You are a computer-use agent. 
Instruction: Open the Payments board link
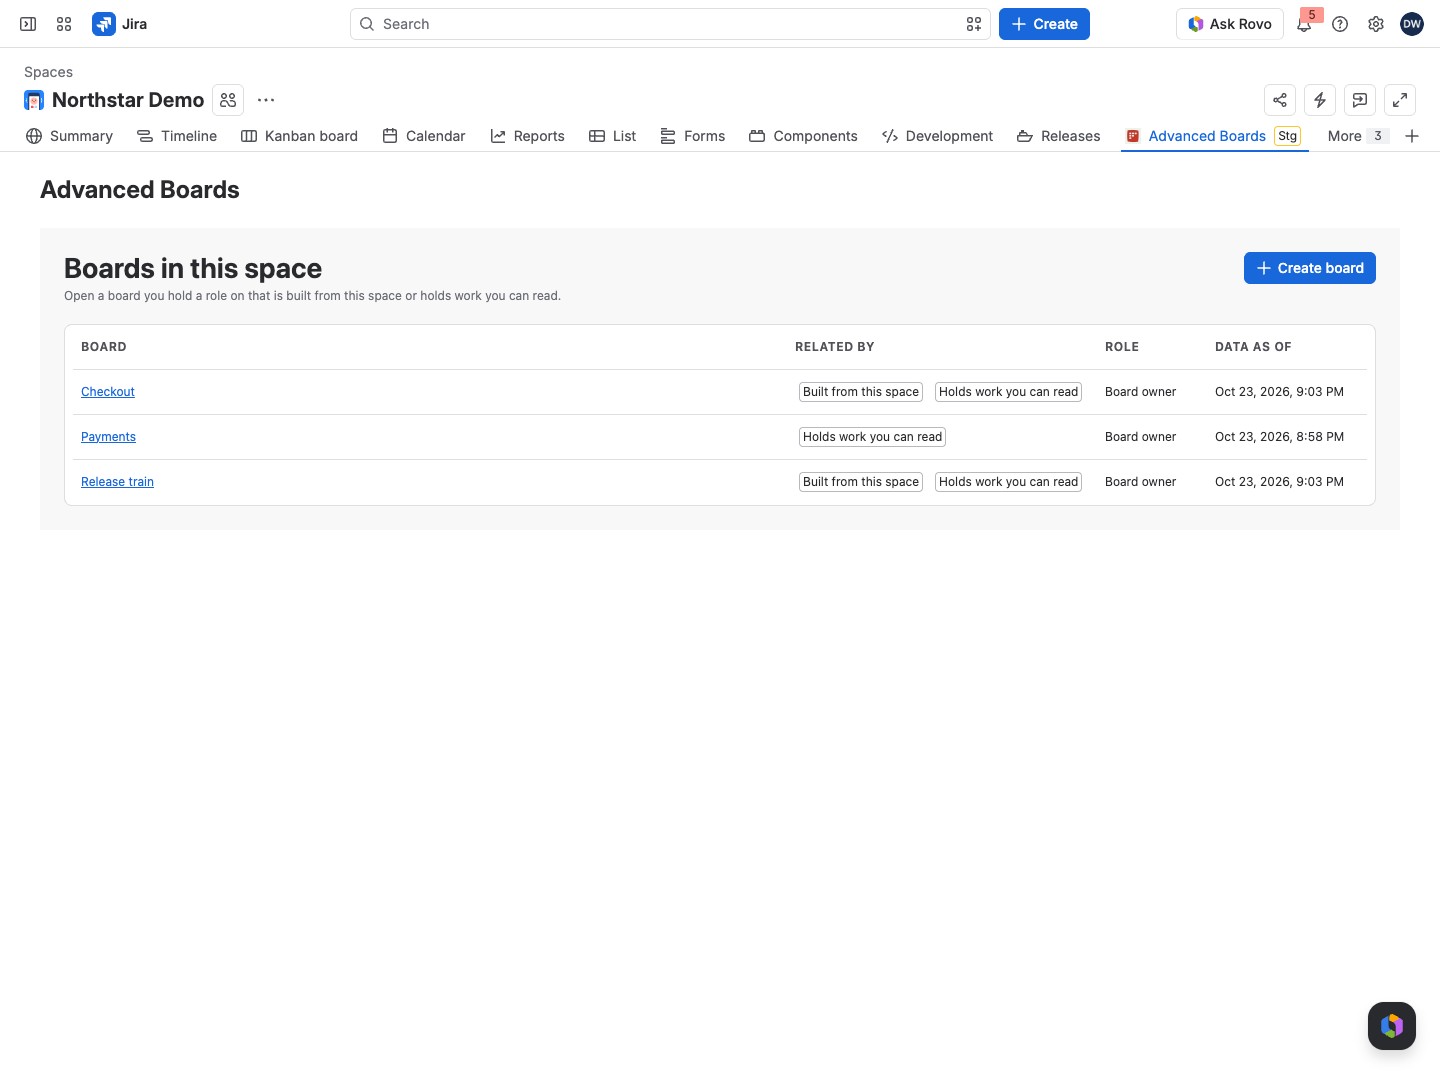[x=108, y=437]
